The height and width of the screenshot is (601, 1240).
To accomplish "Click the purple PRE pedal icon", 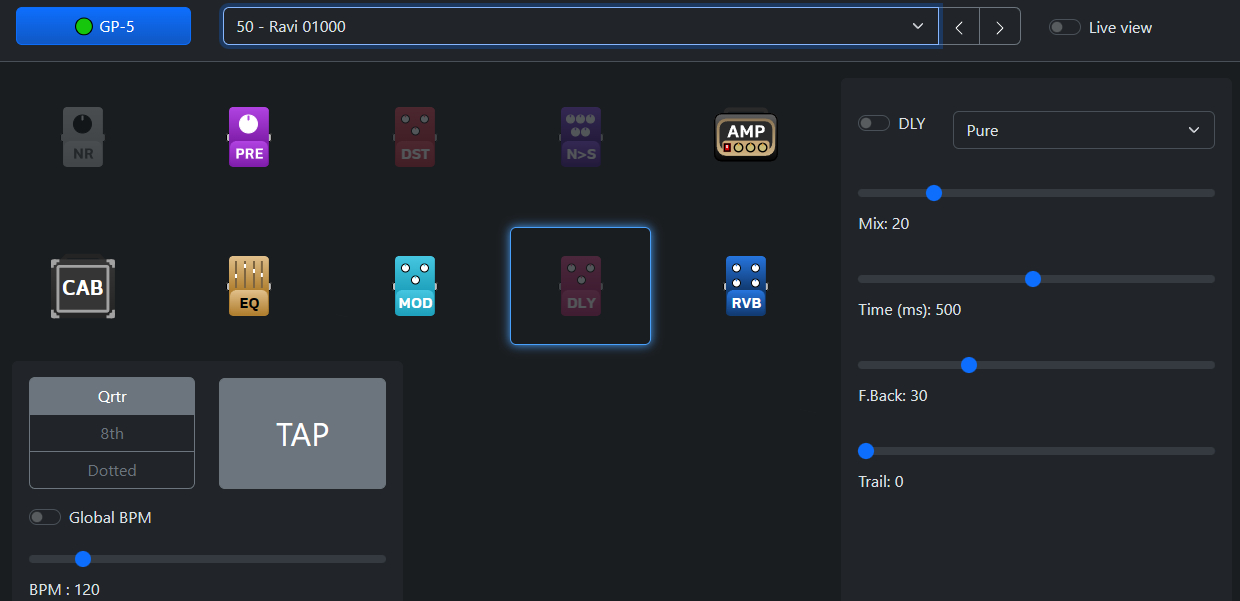I will click(249, 137).
